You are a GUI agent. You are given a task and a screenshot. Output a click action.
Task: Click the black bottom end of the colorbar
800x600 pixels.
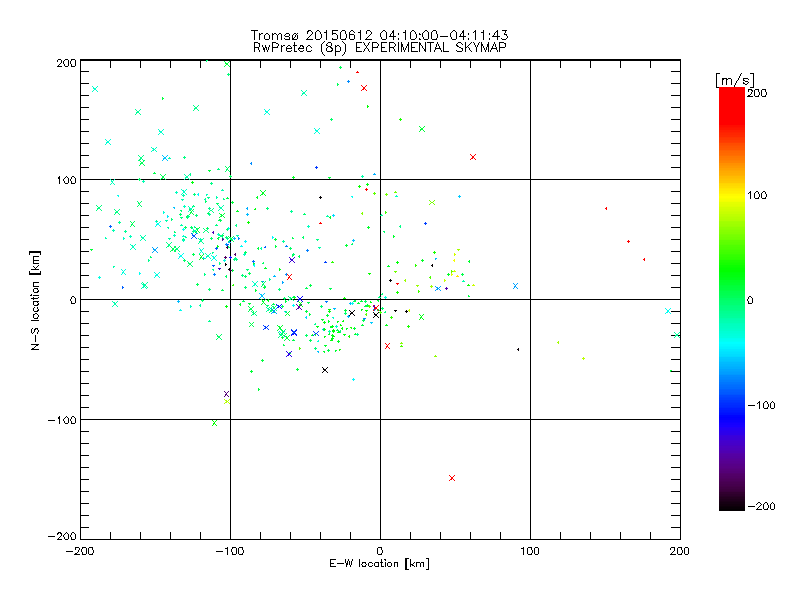point(732,503)
